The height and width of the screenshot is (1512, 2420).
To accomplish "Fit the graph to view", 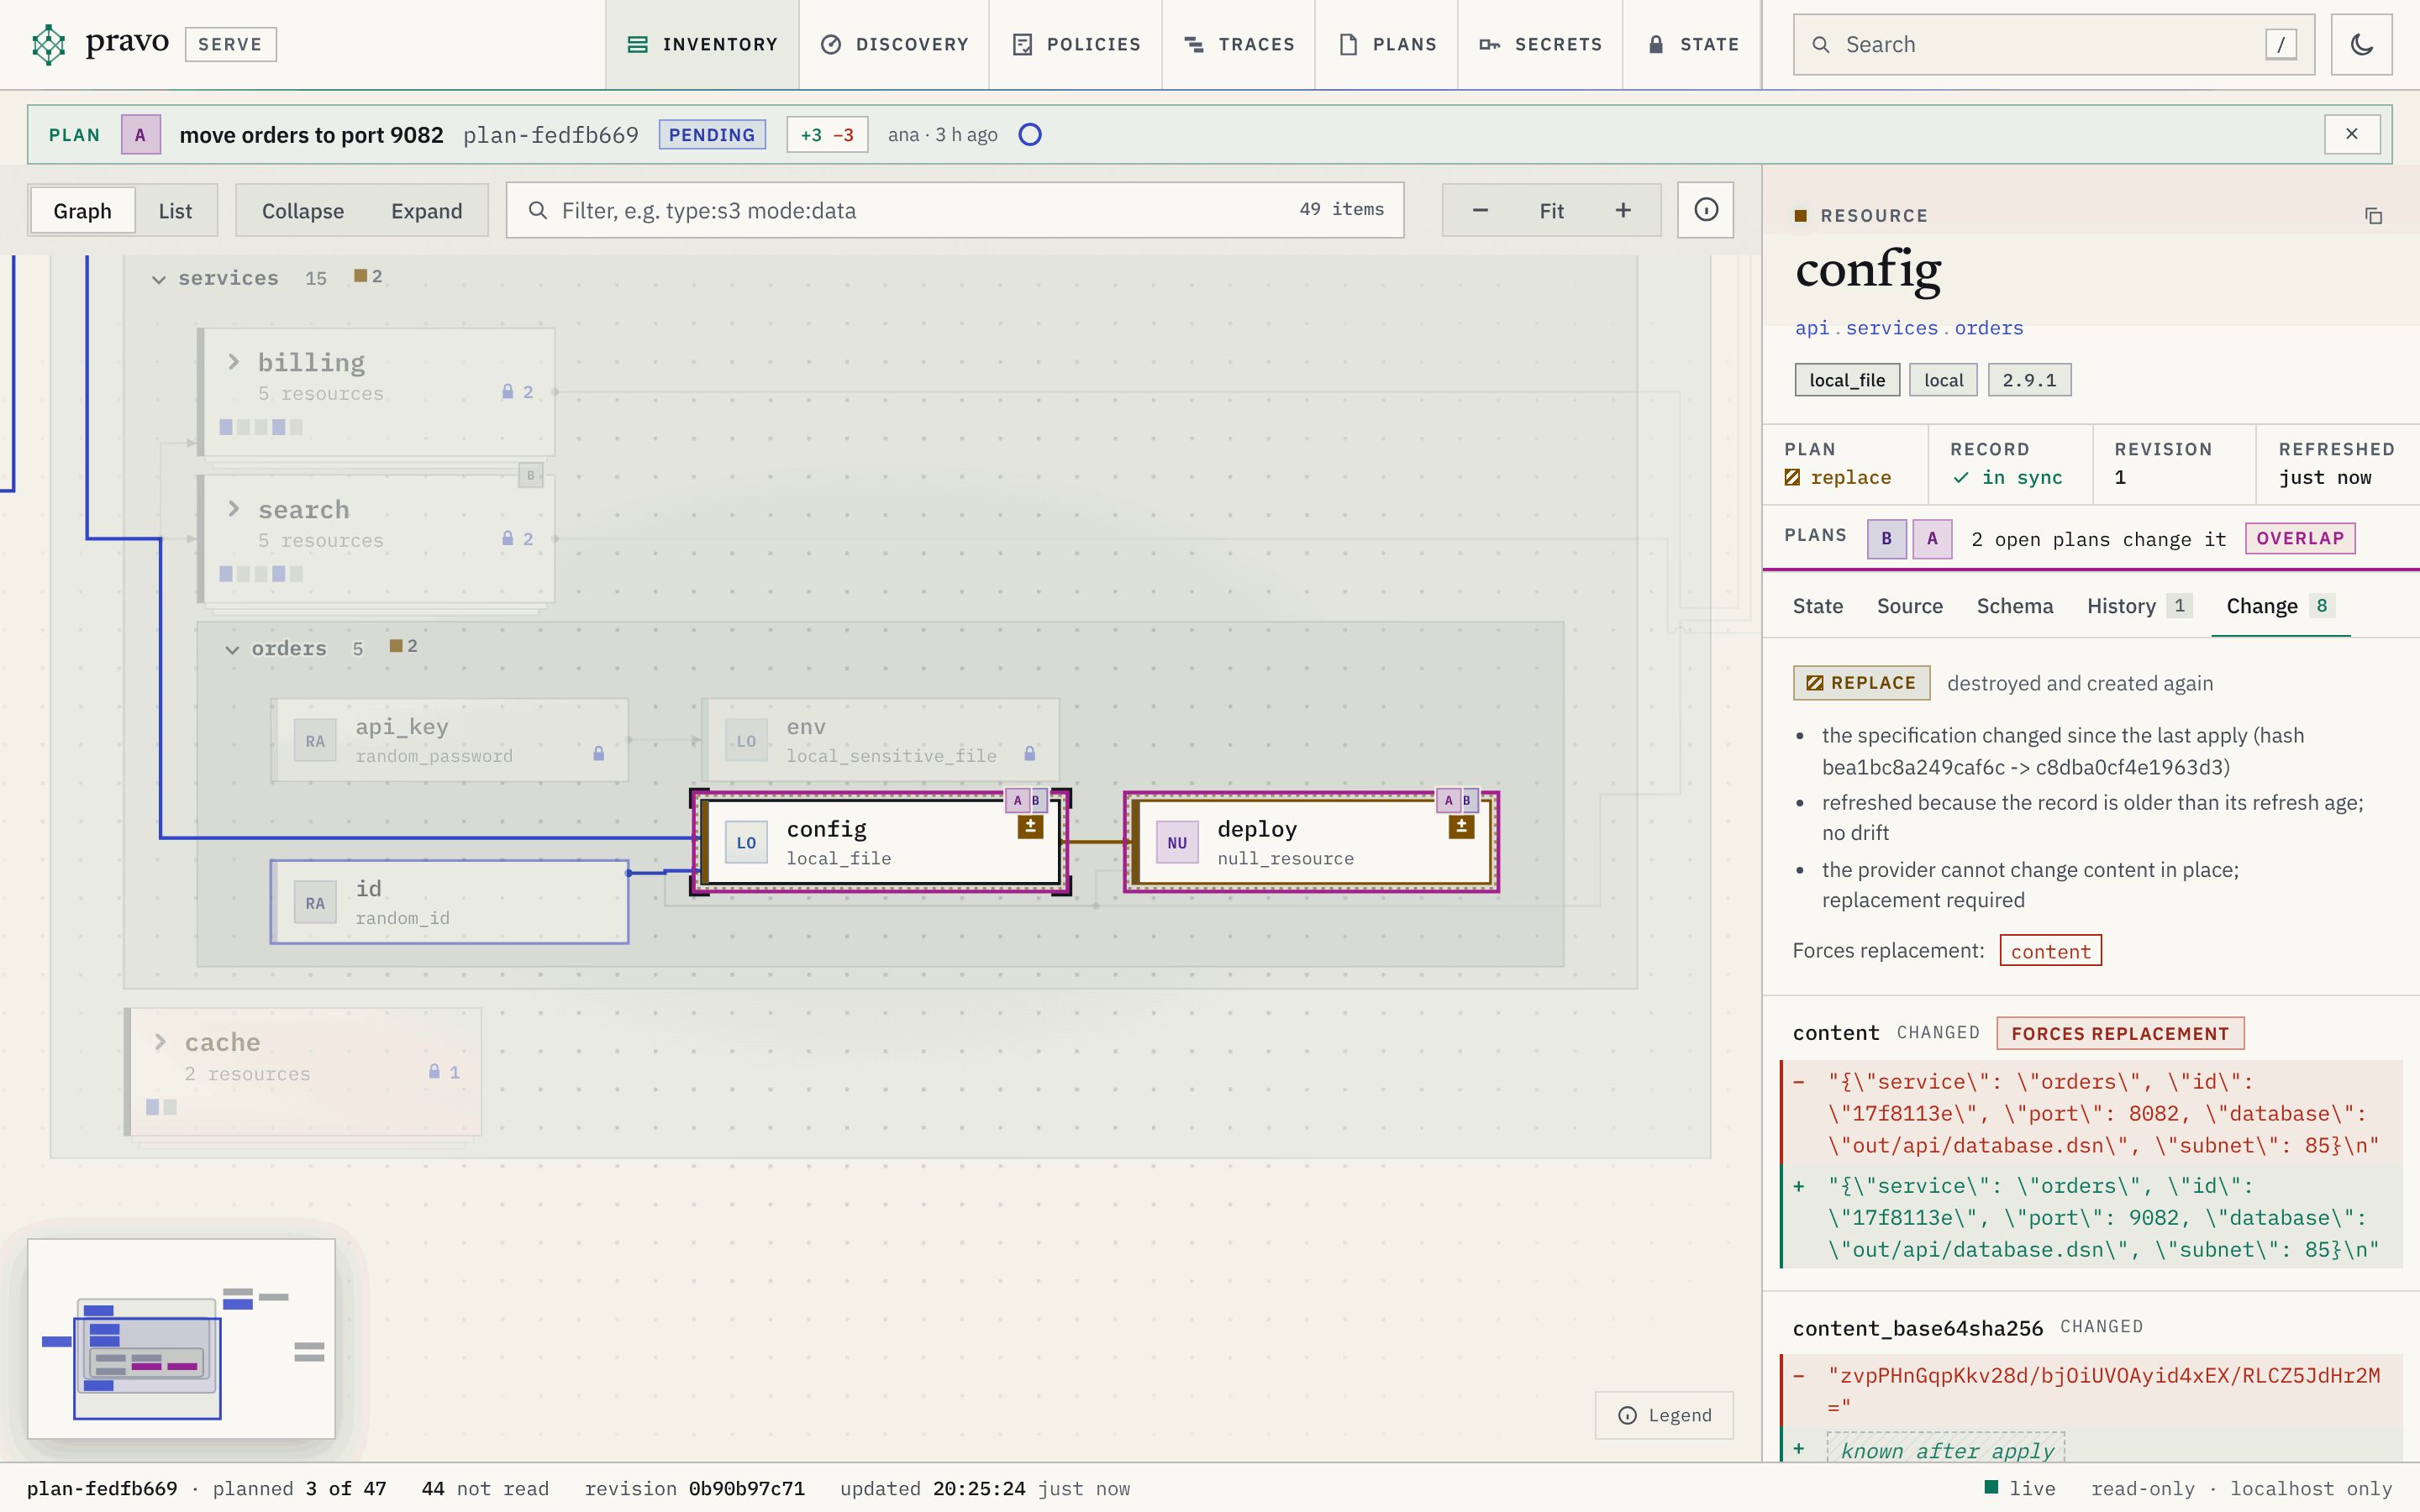I will coord(1551,210).
